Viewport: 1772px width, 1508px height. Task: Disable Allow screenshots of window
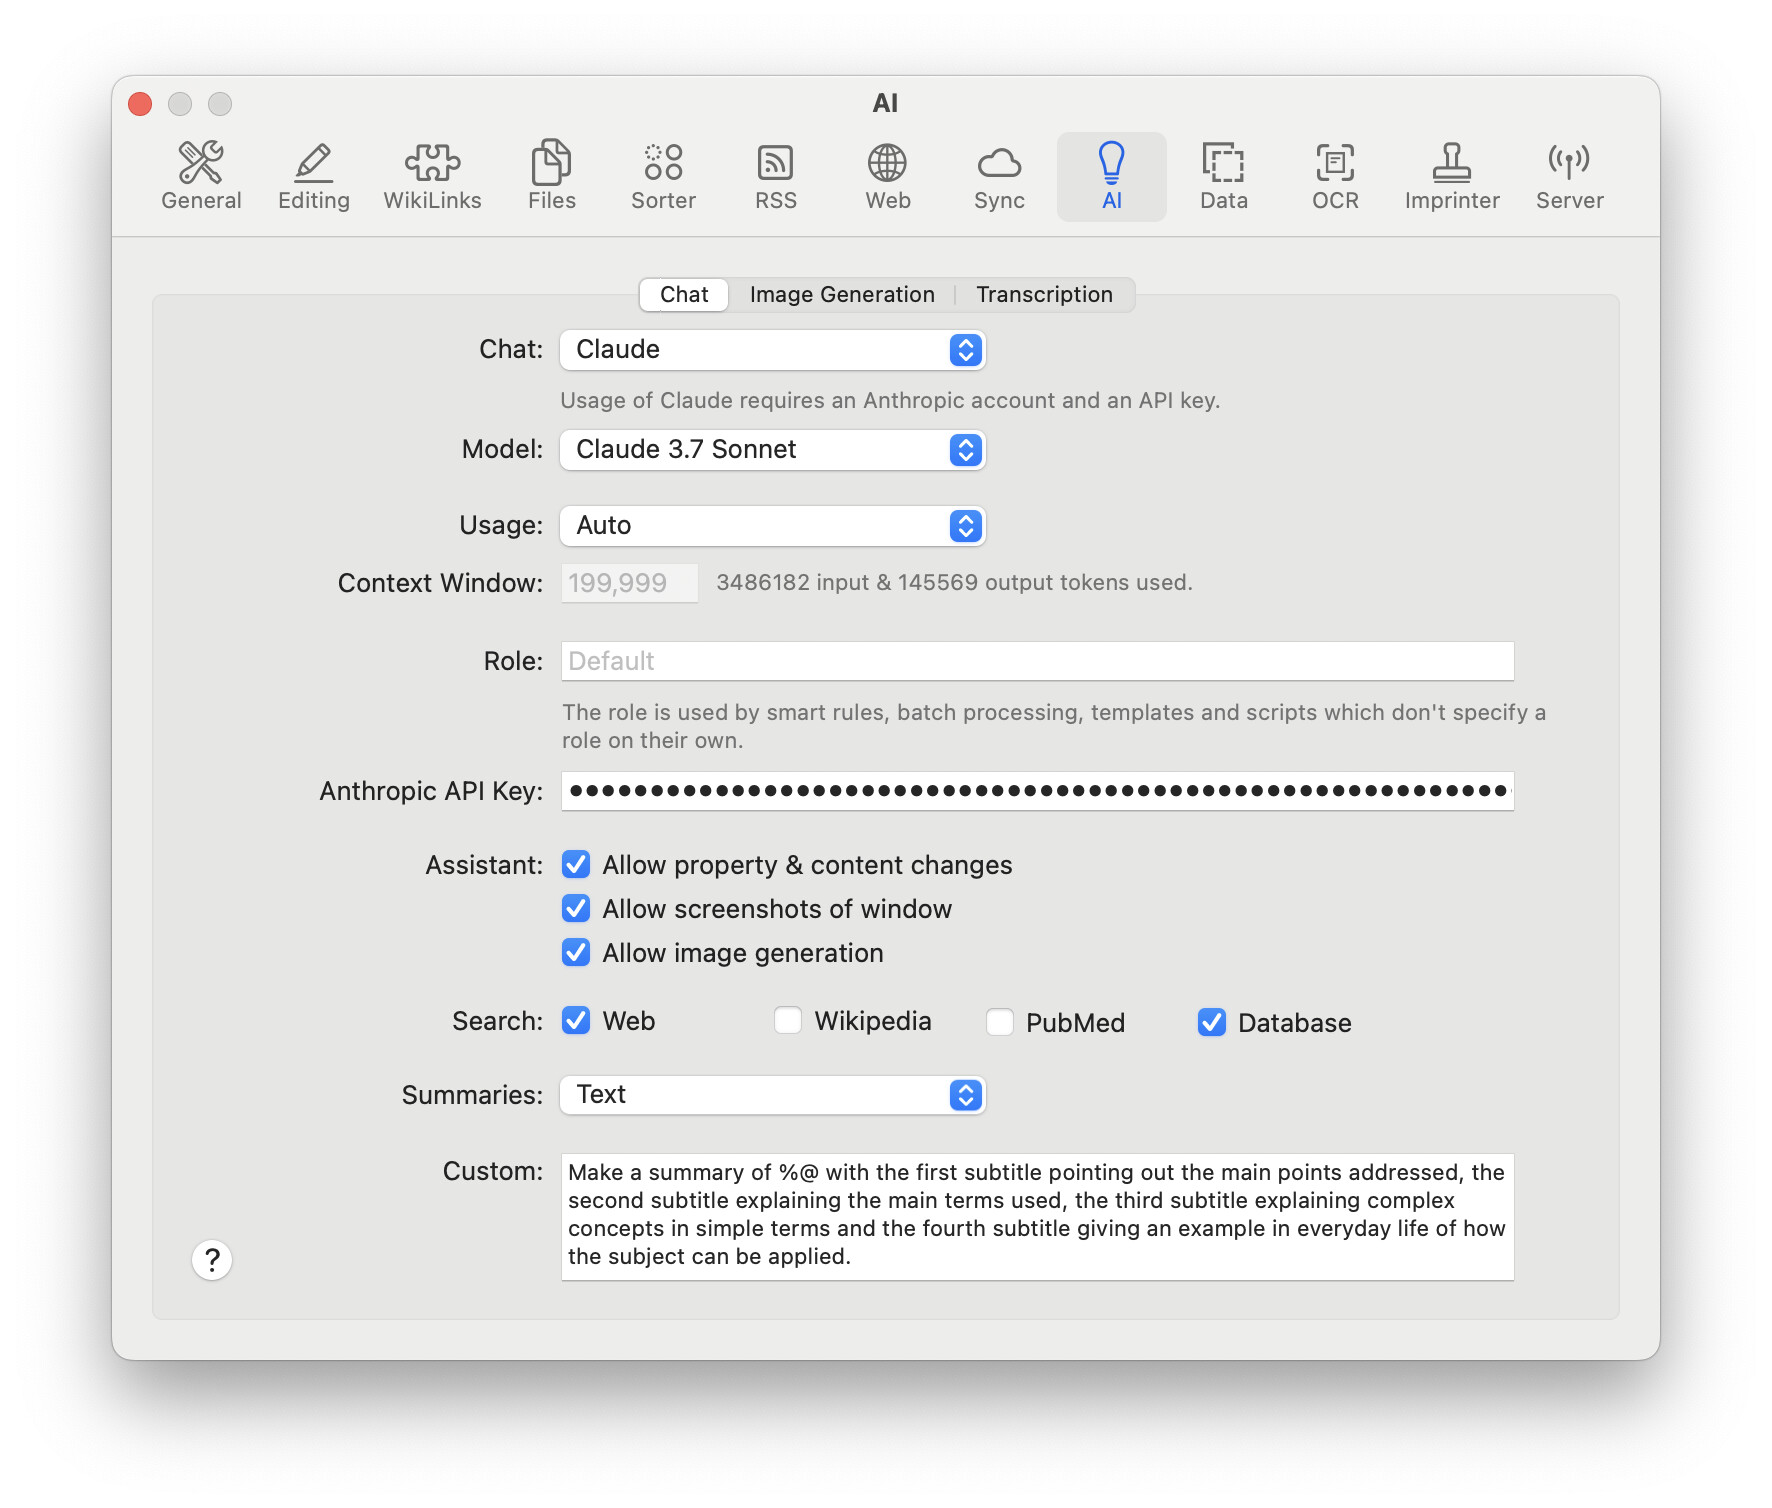point(576,908)
